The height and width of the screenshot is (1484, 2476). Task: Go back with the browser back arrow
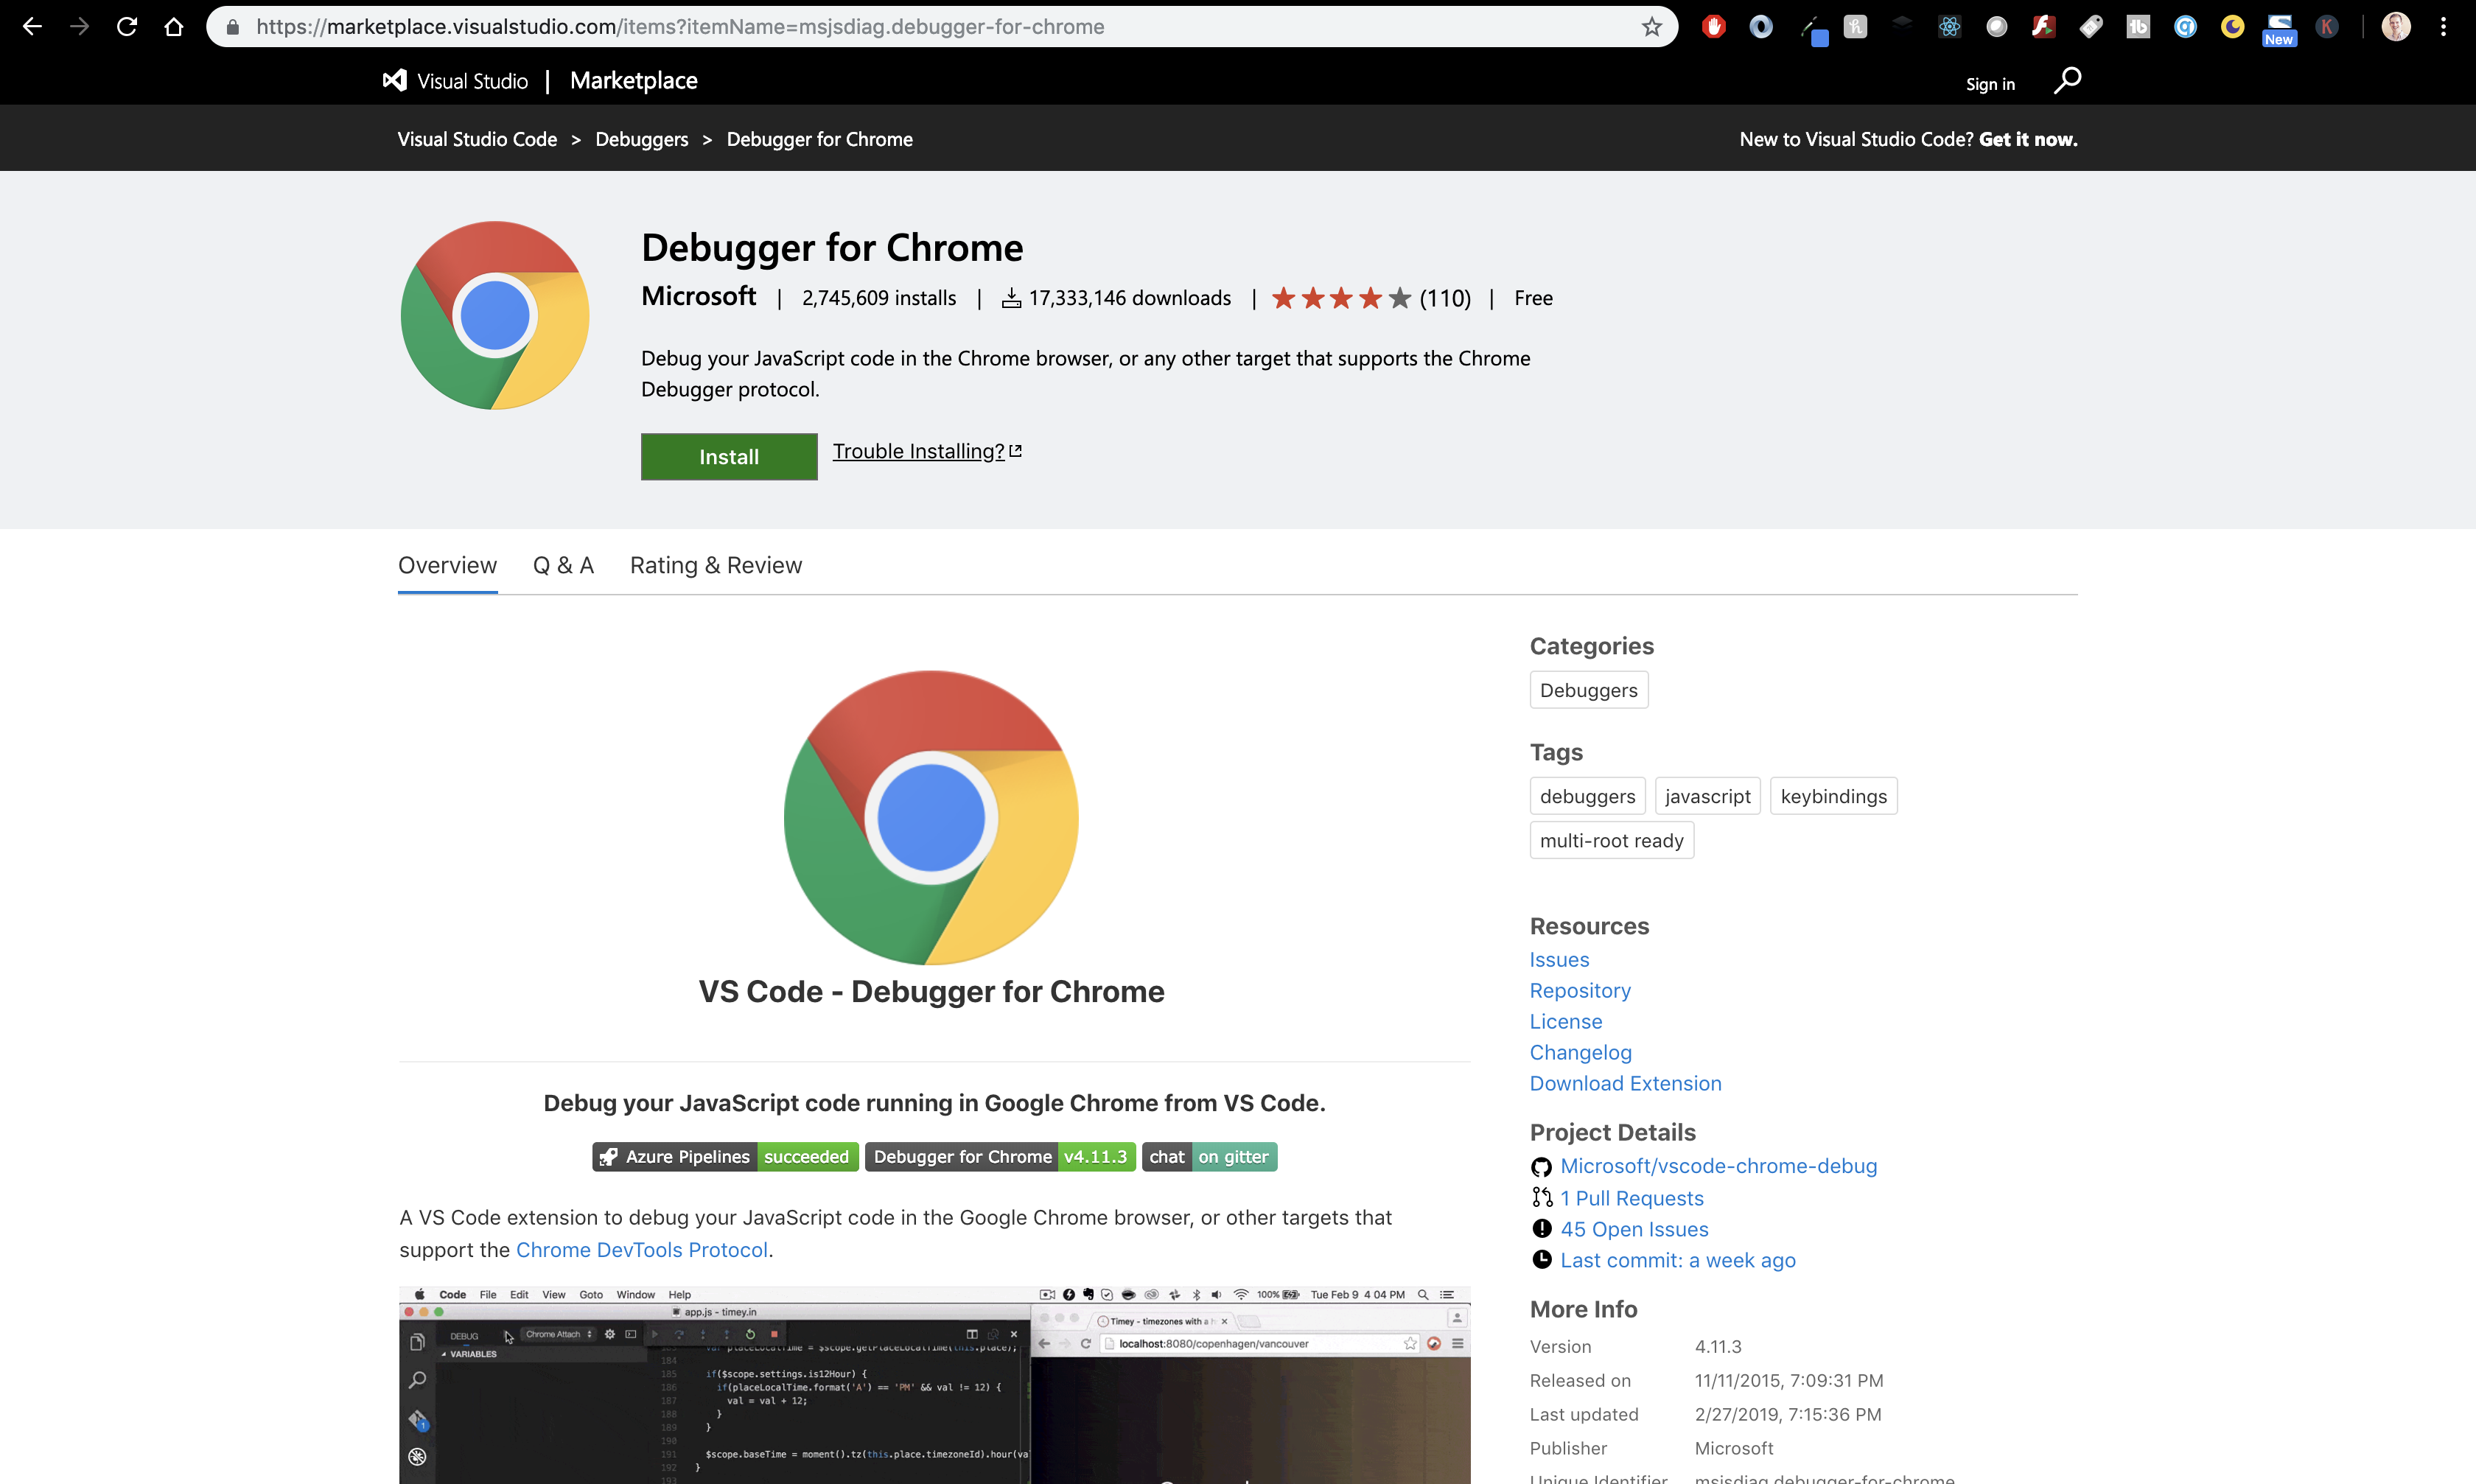[32, 27]
